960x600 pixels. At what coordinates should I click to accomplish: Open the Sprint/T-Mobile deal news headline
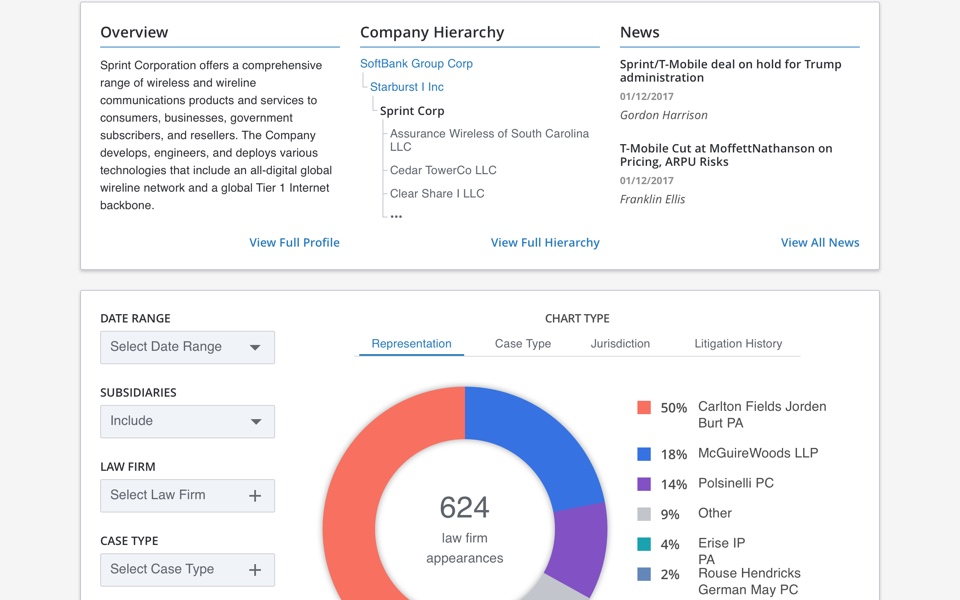[x=730, y=71]
